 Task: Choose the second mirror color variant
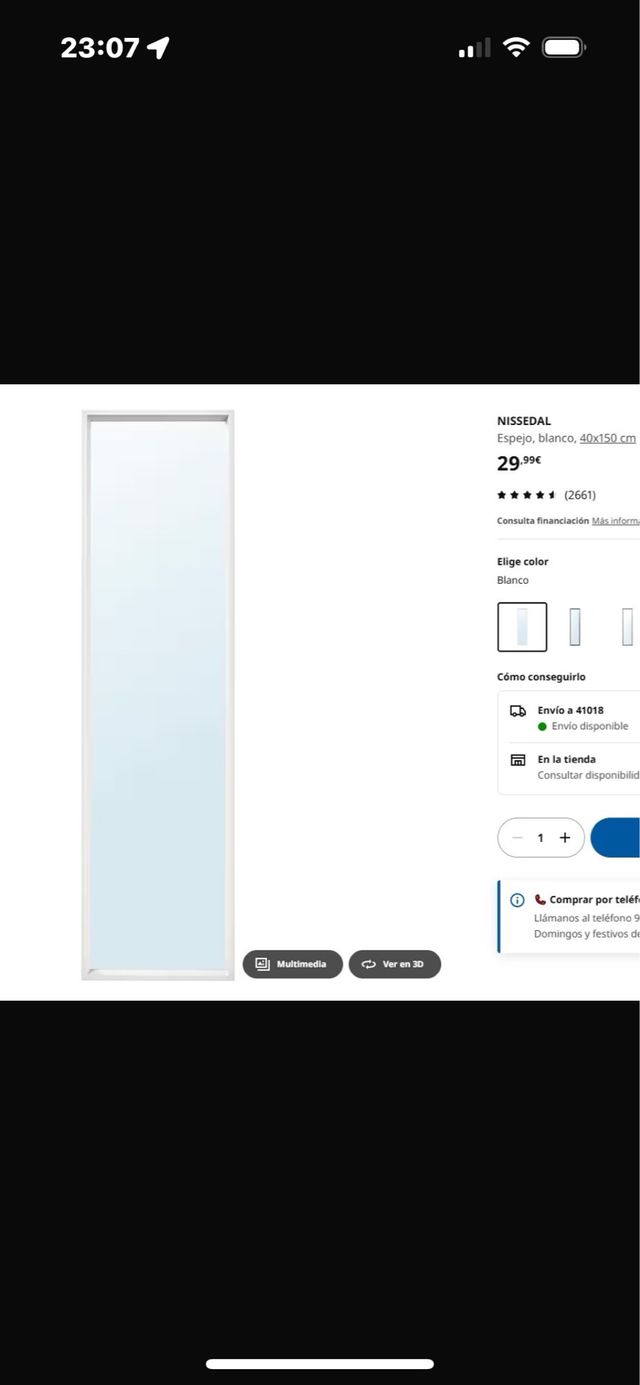coord(575,627)
